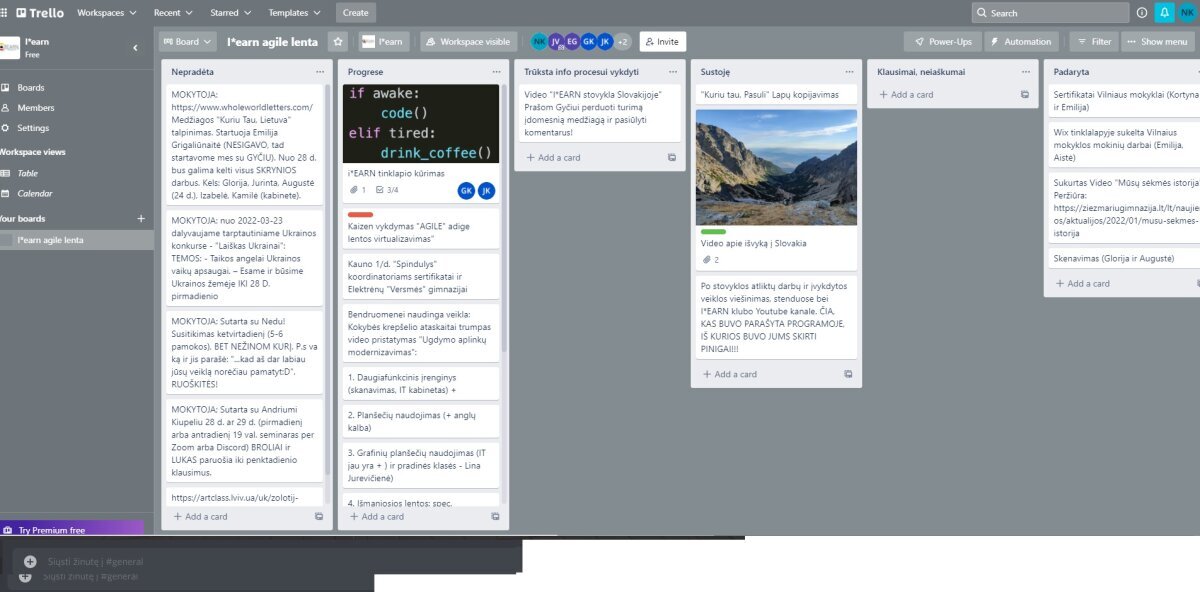Go to Members in the sidebar
Screen dimensions: 1200x592
(36, 108)
